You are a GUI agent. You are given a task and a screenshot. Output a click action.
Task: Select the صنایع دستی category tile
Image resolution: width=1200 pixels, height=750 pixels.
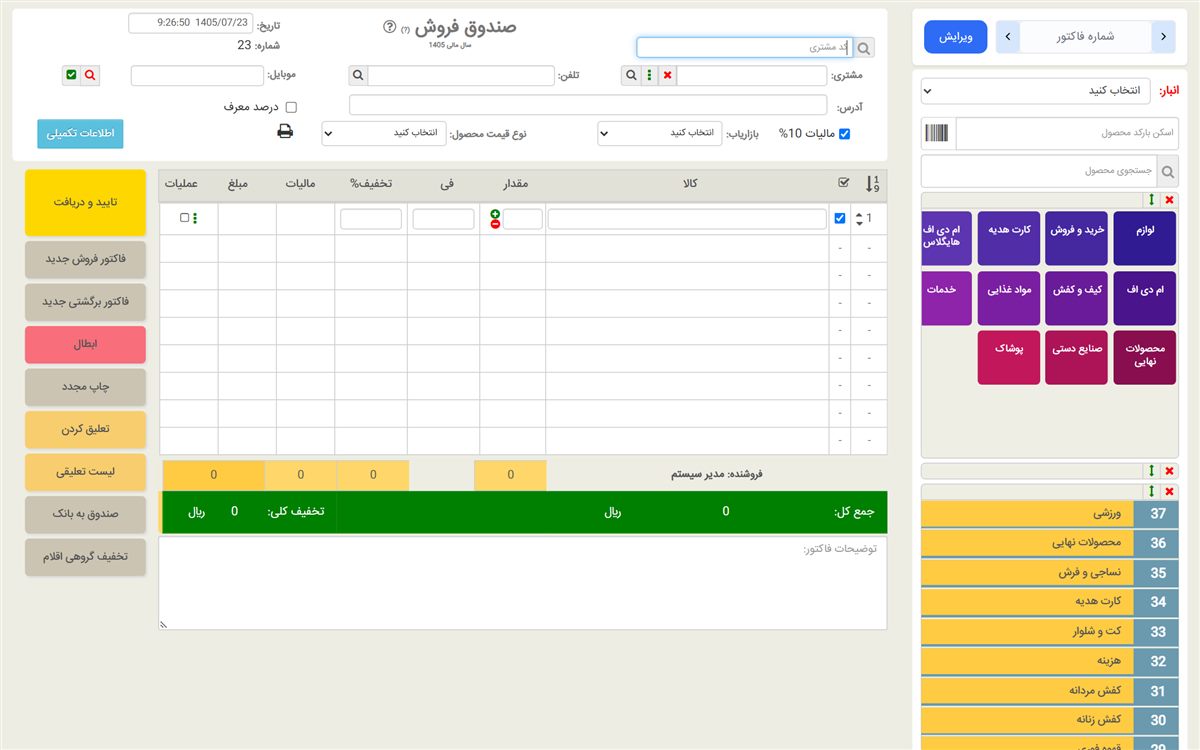(x=1077, y=358)
